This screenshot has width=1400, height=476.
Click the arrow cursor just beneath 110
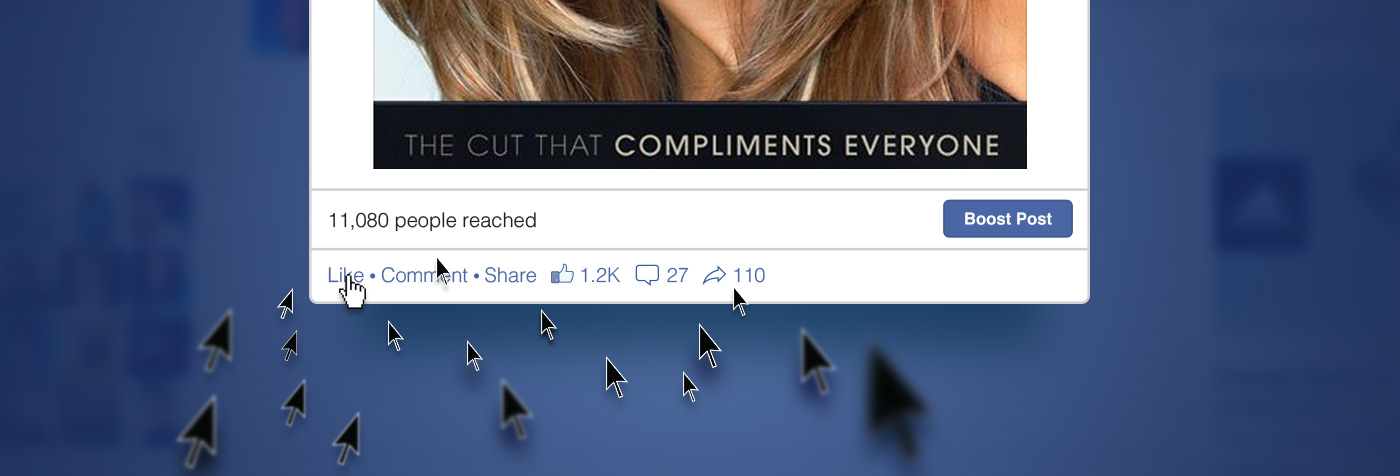(x=739, y=301)
